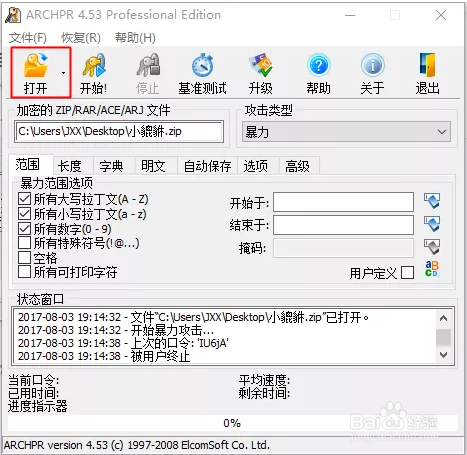
Task: Click the eraser icon beside 掩码
Action: click(432, 247)
